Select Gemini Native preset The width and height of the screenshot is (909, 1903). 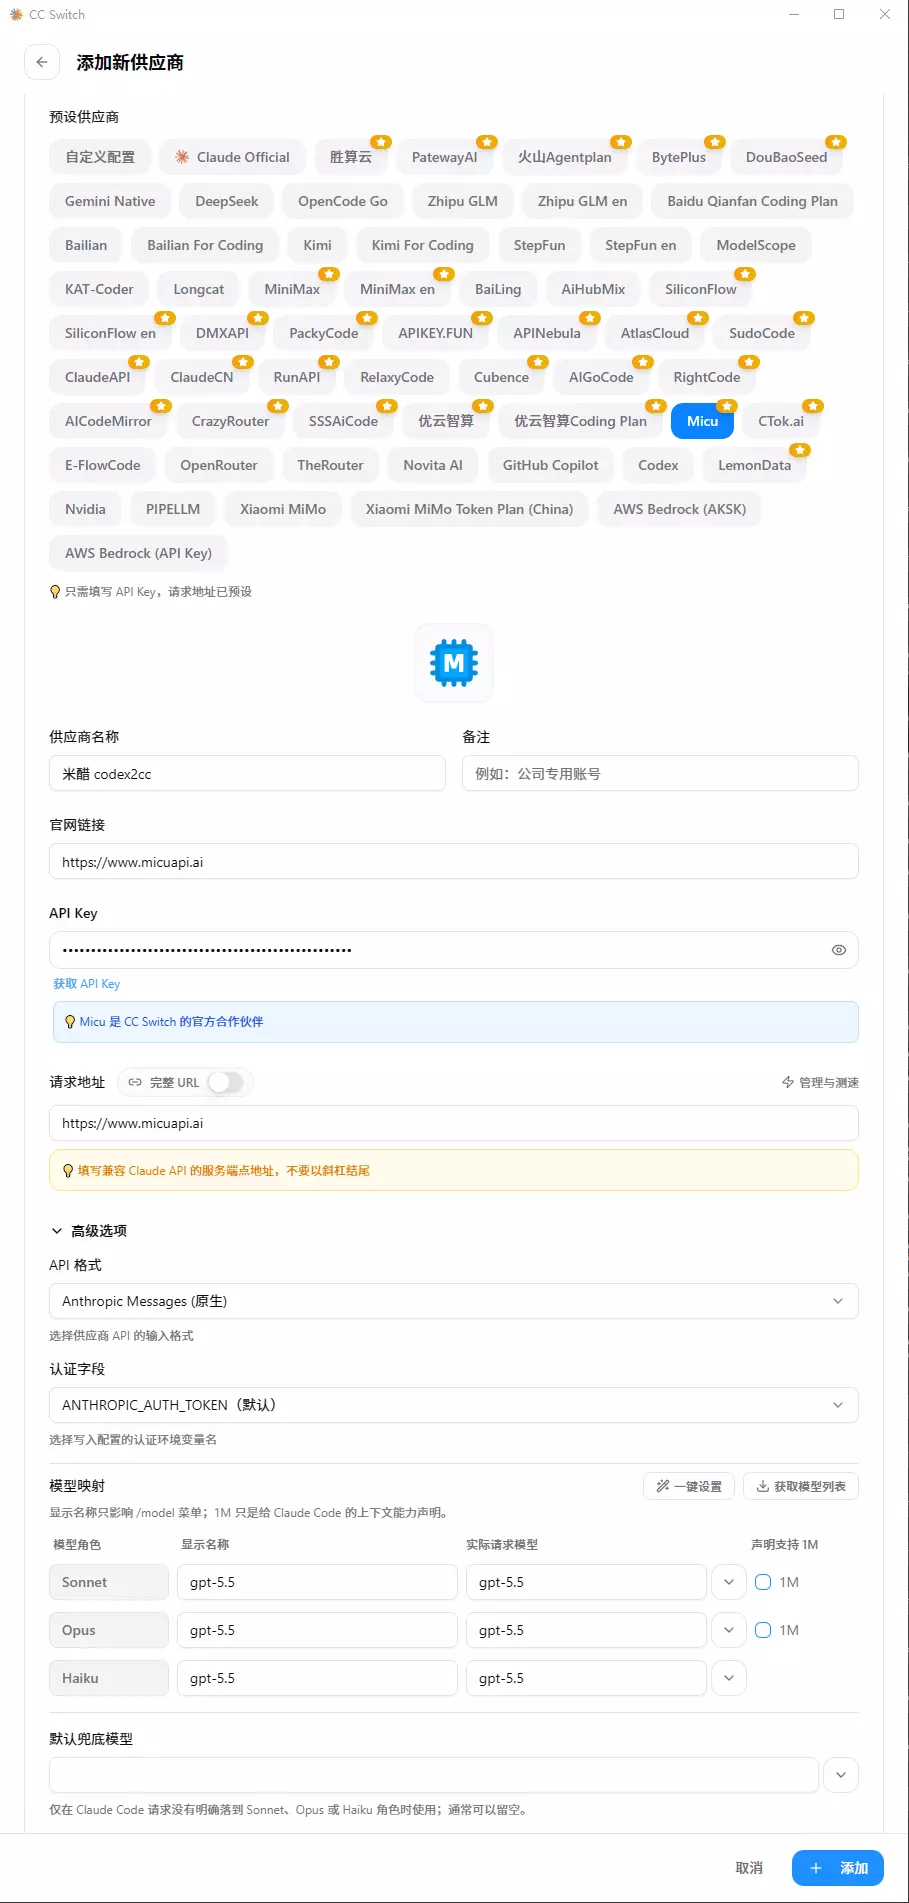[x=110, y=201]
